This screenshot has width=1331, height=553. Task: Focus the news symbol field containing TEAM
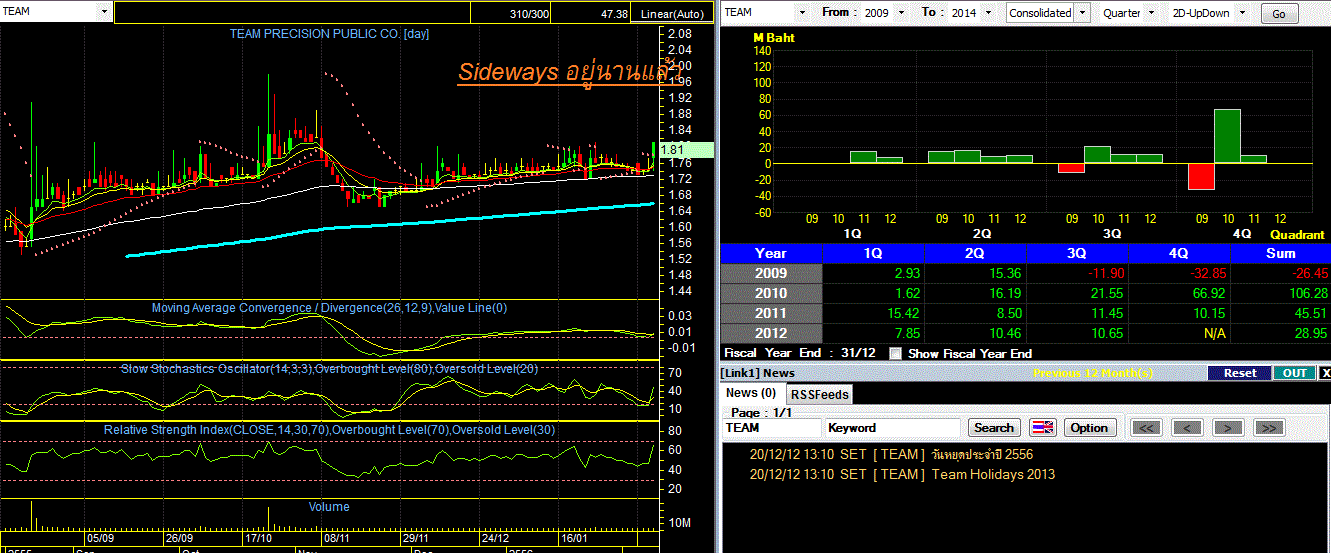click(x=772, y=428)
